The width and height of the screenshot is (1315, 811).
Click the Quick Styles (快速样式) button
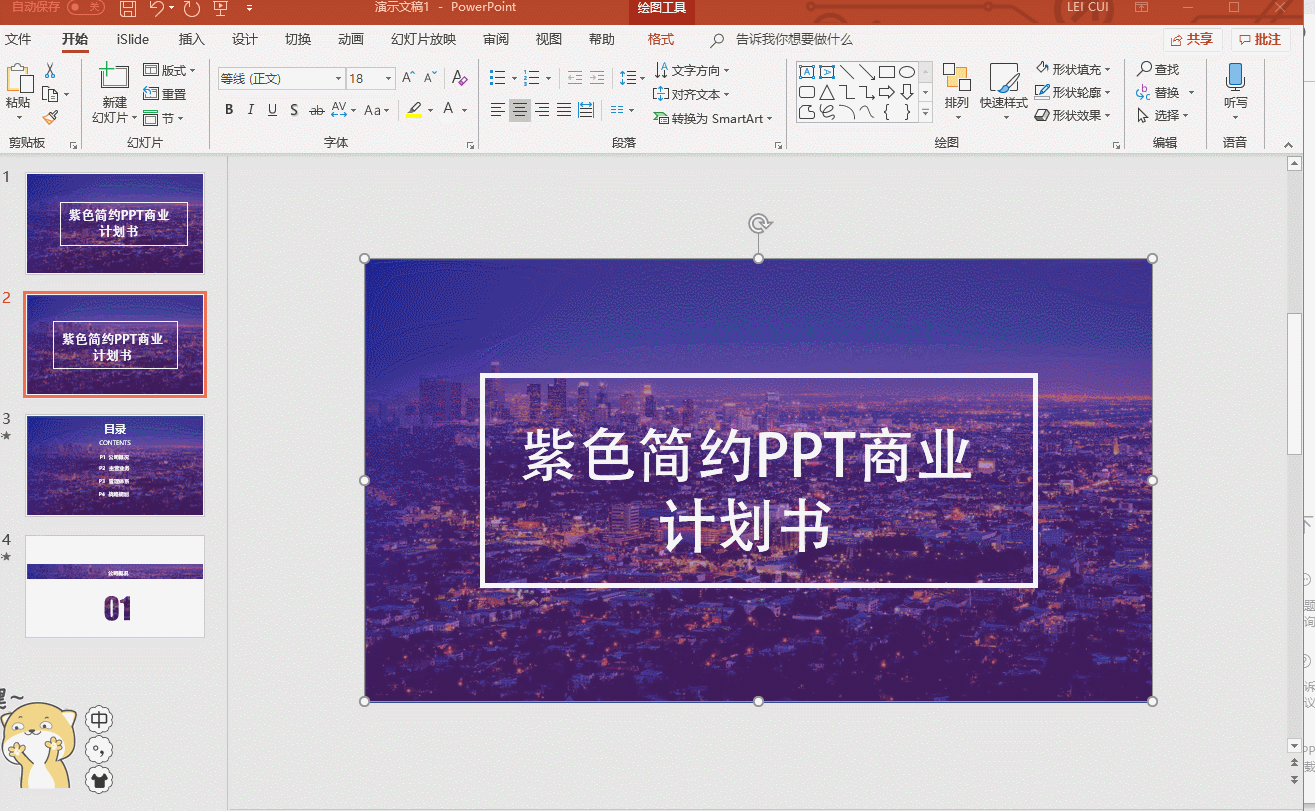1003,90
